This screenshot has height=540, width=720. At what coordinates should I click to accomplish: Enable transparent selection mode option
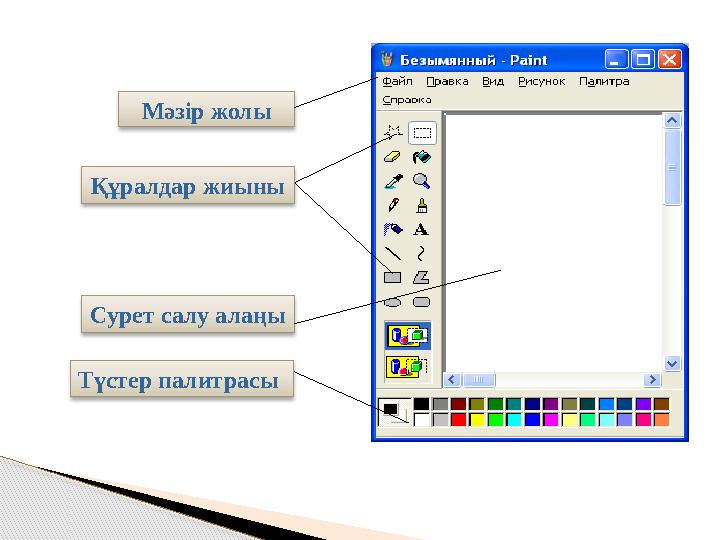(408, 367)
